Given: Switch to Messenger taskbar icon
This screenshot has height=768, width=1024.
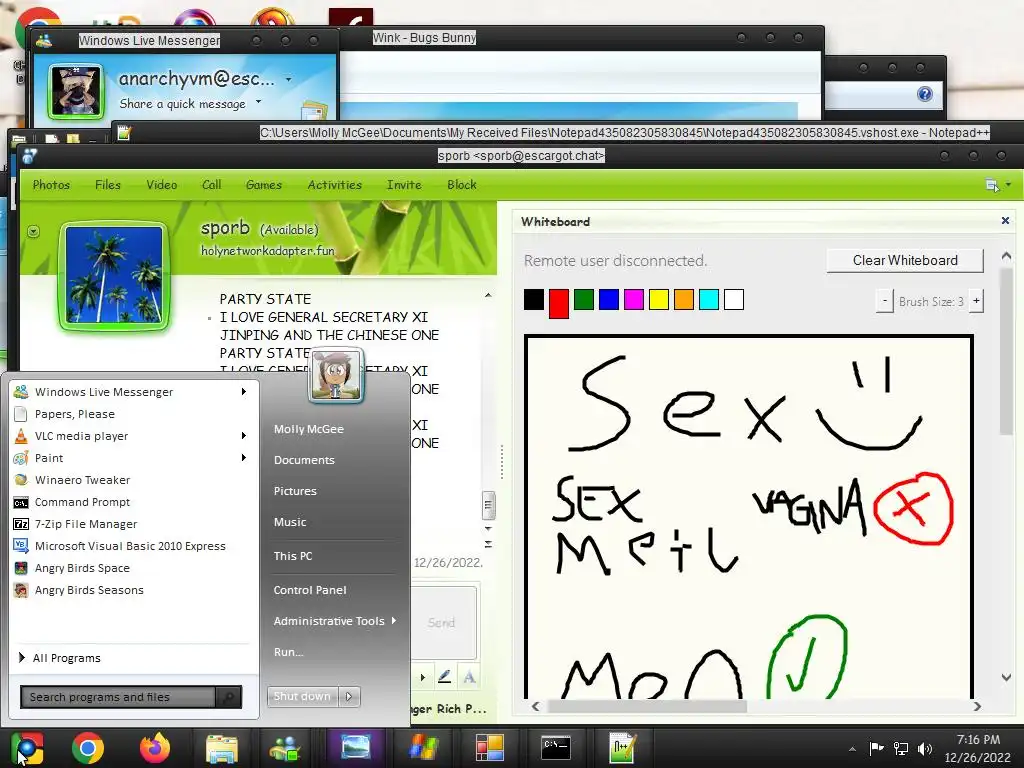Looking at the screenshot, I should pyautogui.click(x=285, y=748).
